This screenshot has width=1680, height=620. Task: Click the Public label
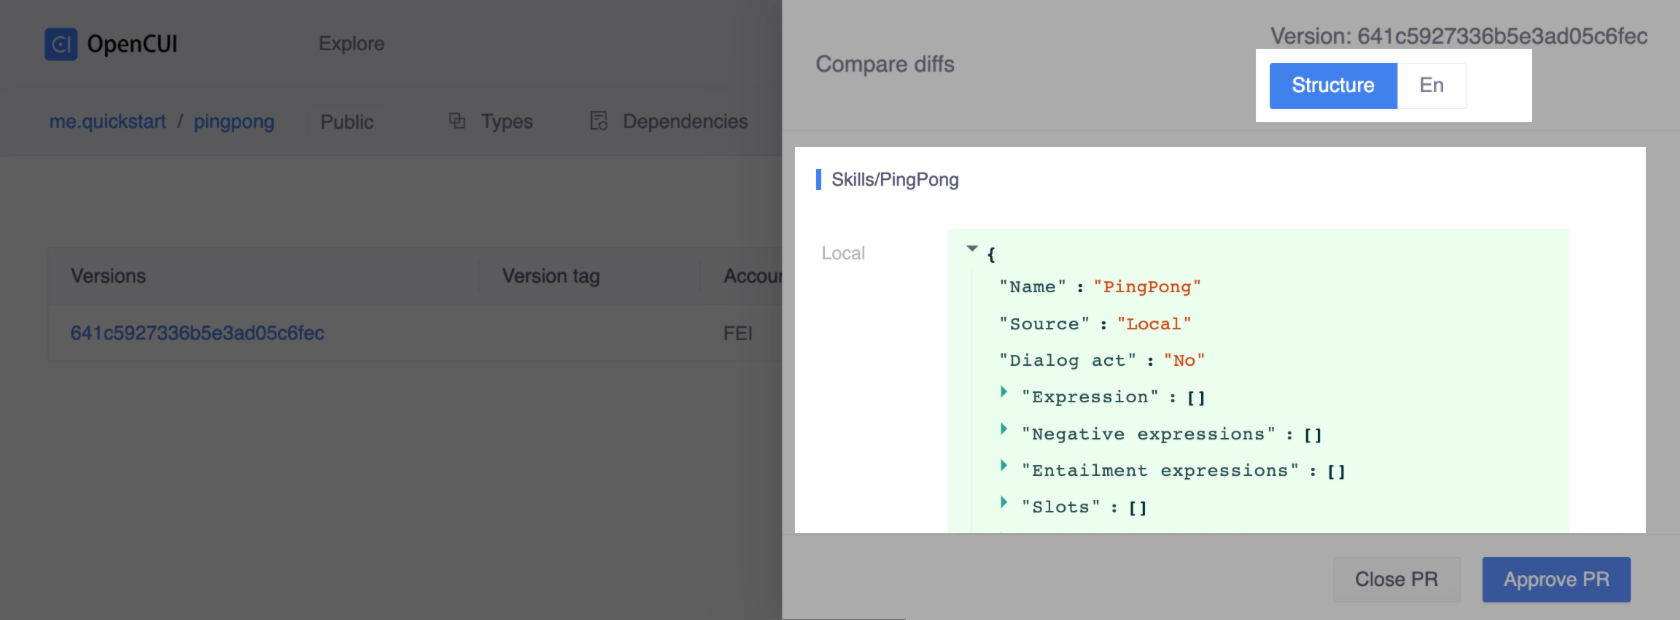tap(347, 122)
